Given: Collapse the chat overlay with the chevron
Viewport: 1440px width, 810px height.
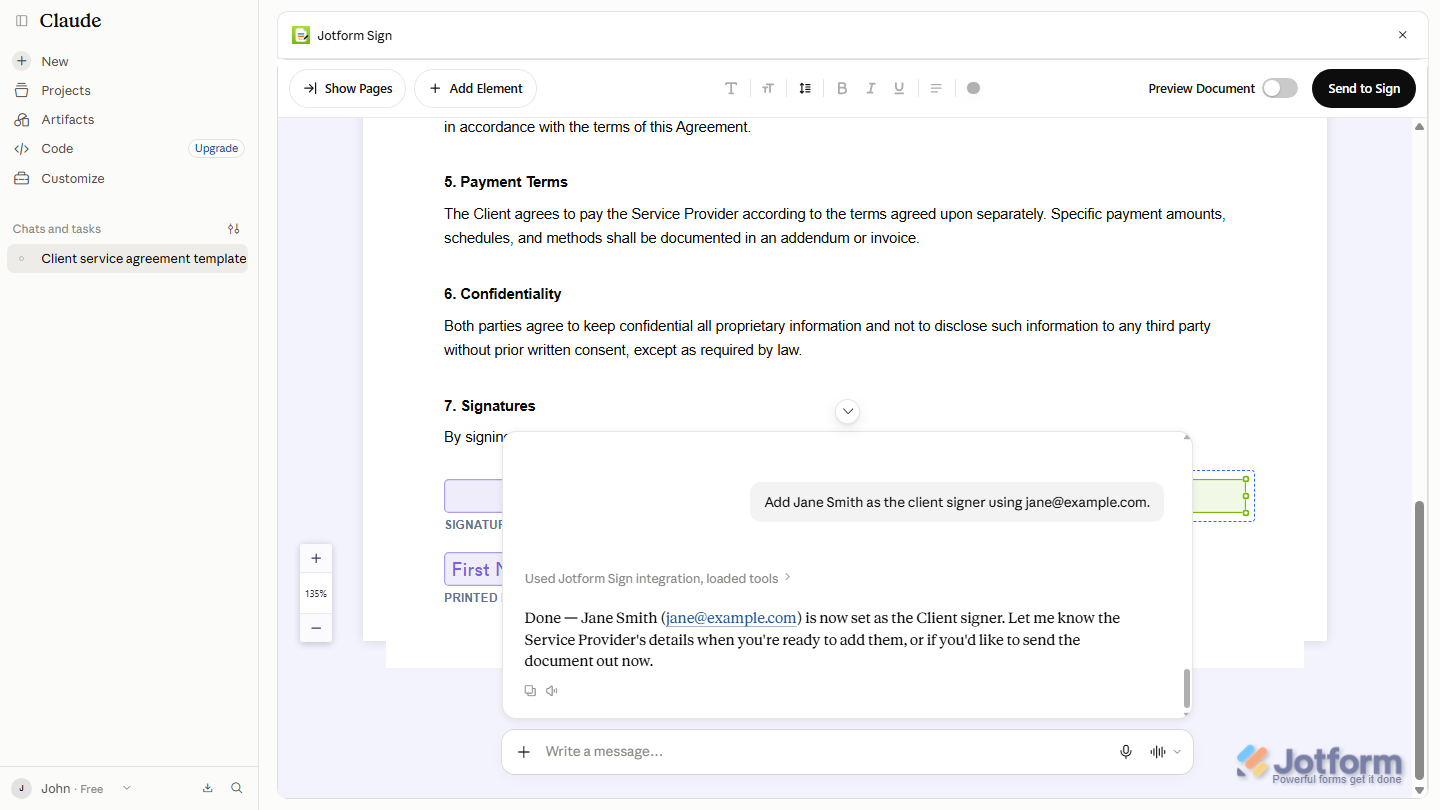Looking at the screenshot, I should click(848, 411).
